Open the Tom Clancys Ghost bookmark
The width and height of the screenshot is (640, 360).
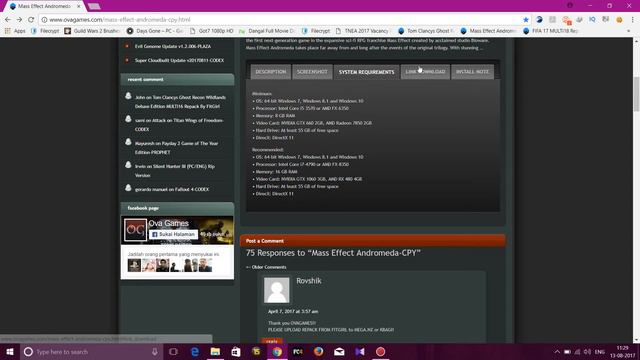tap(426, 31)
